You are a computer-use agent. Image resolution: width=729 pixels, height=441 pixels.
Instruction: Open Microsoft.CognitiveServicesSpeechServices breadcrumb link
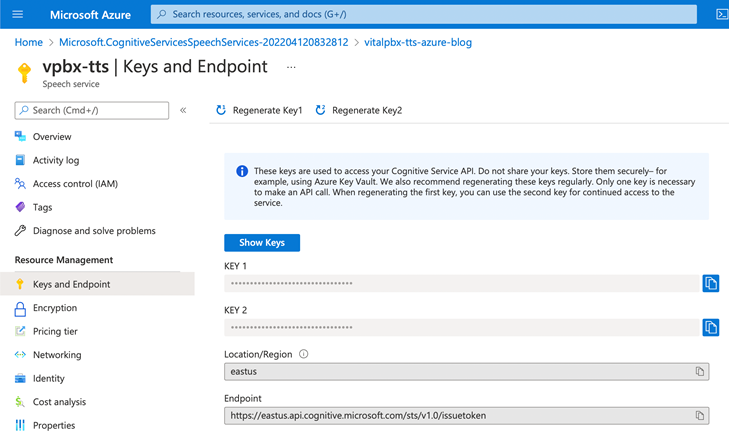point(204,42)
